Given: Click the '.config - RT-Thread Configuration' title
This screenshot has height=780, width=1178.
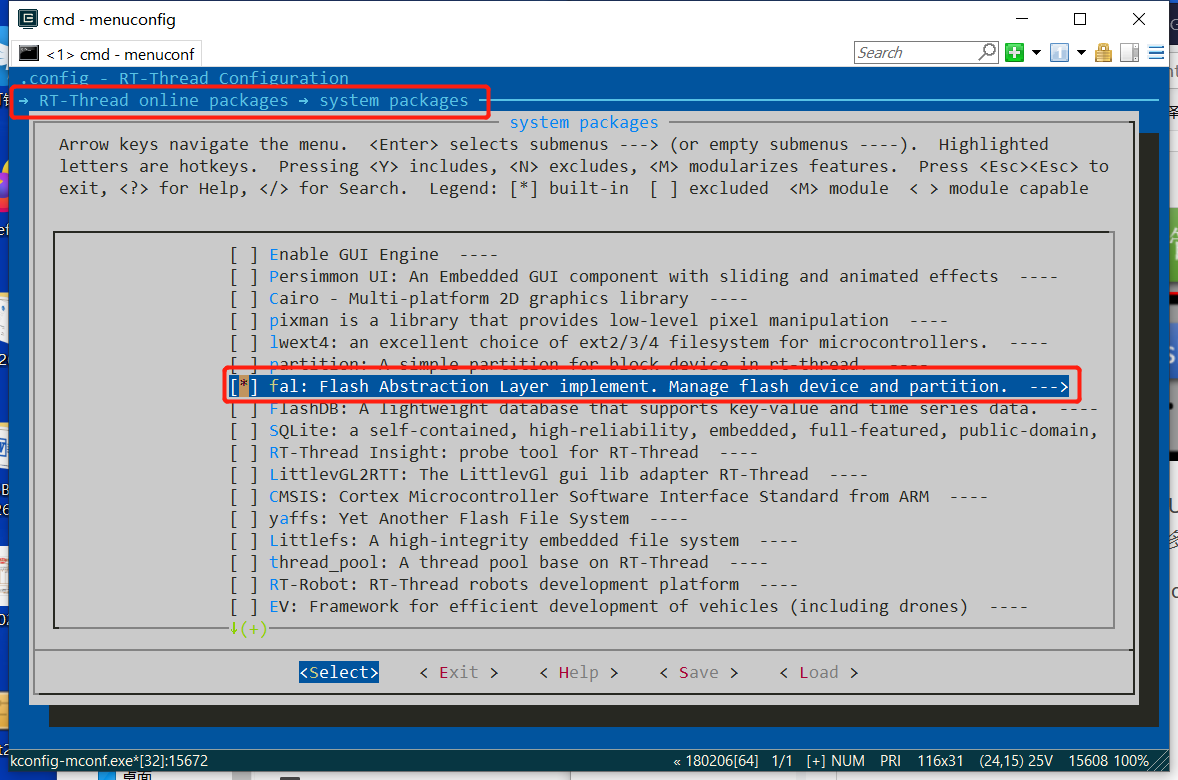Looking at the screenshot, I should [184, 78].
